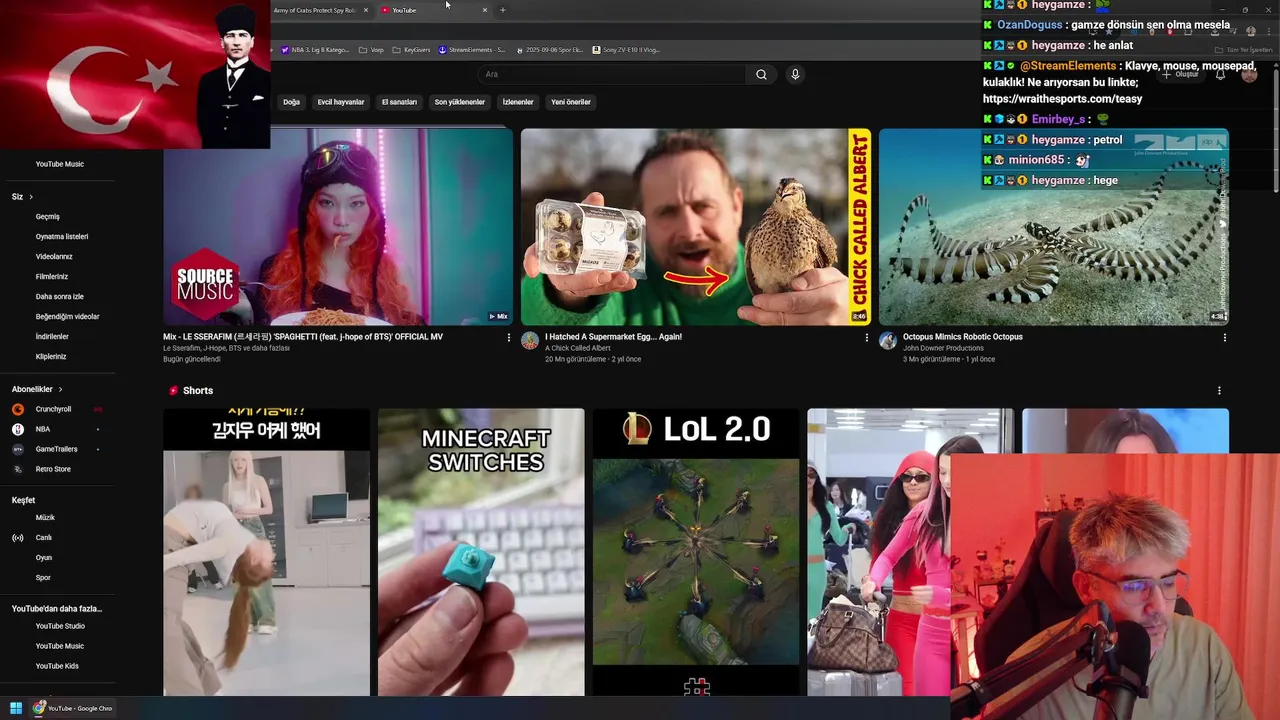Open Beğendiğim videolar list

pyautogui.click(x=67, y=317)
